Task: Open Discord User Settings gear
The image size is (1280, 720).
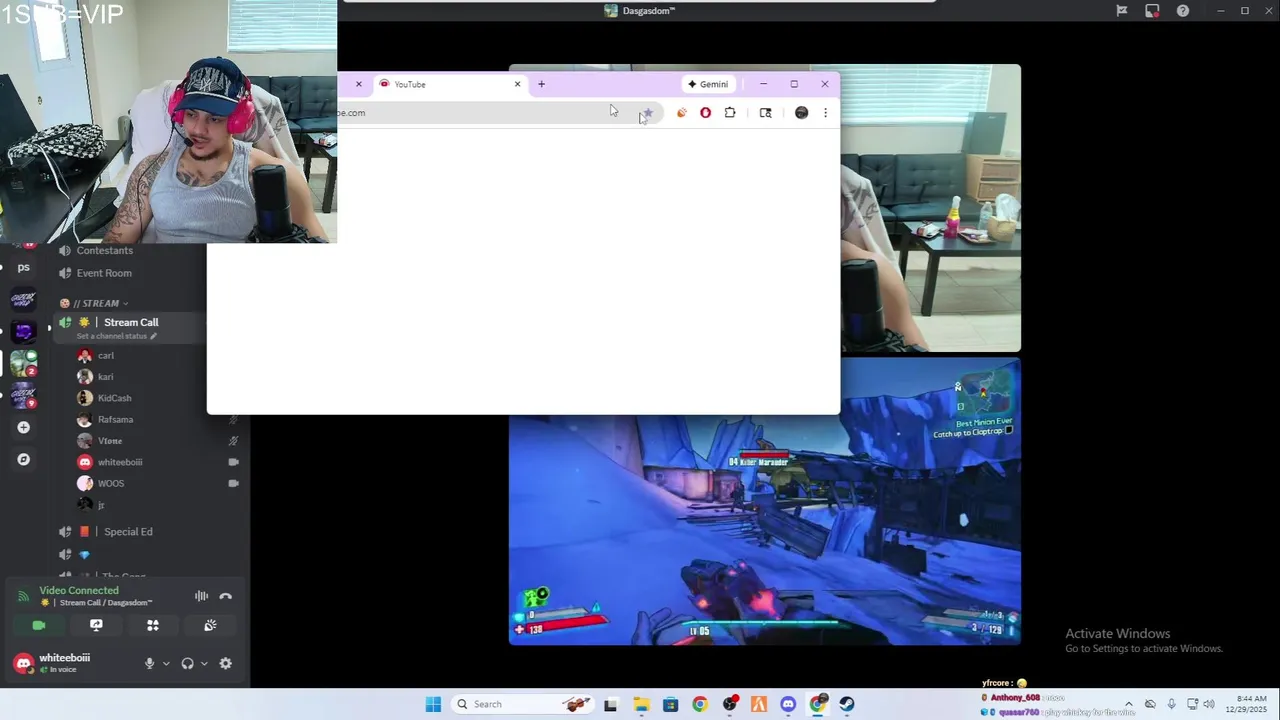Action: (x=226, y=664)
